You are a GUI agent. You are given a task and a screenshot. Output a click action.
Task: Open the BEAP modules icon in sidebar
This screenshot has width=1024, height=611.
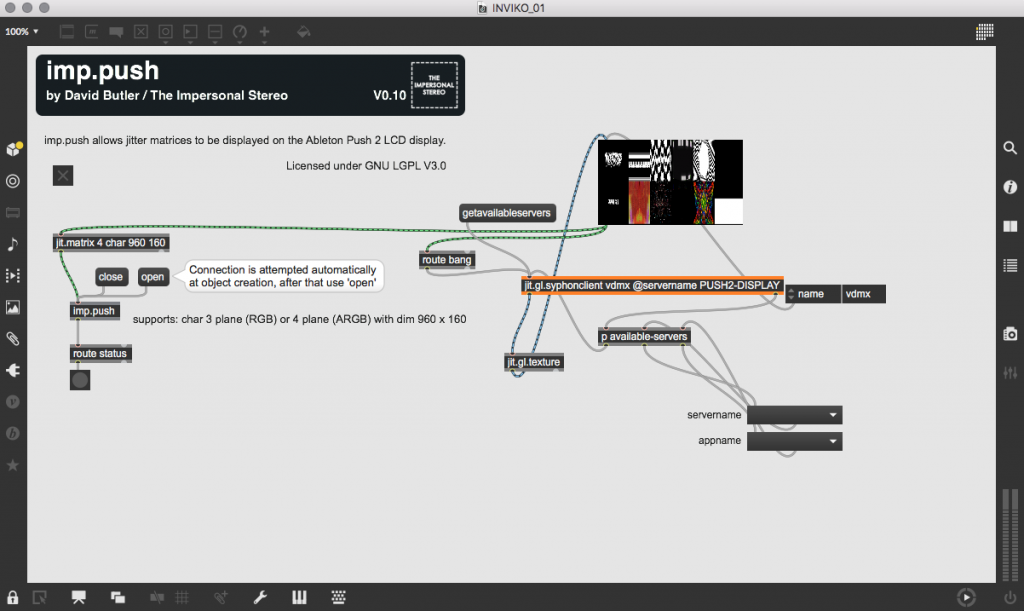[x=12, y=433]
